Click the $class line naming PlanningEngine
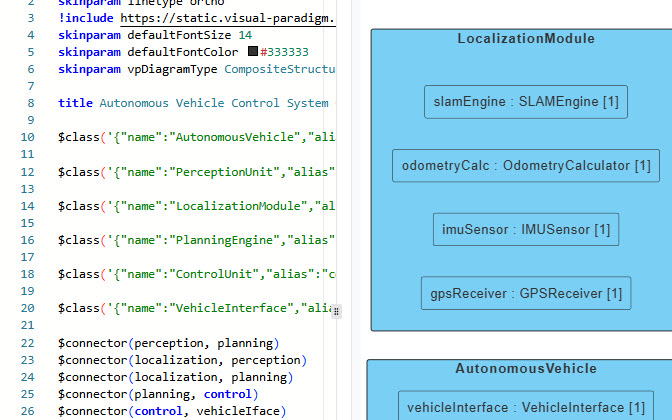The image size is (672, 420). point(196,240)
